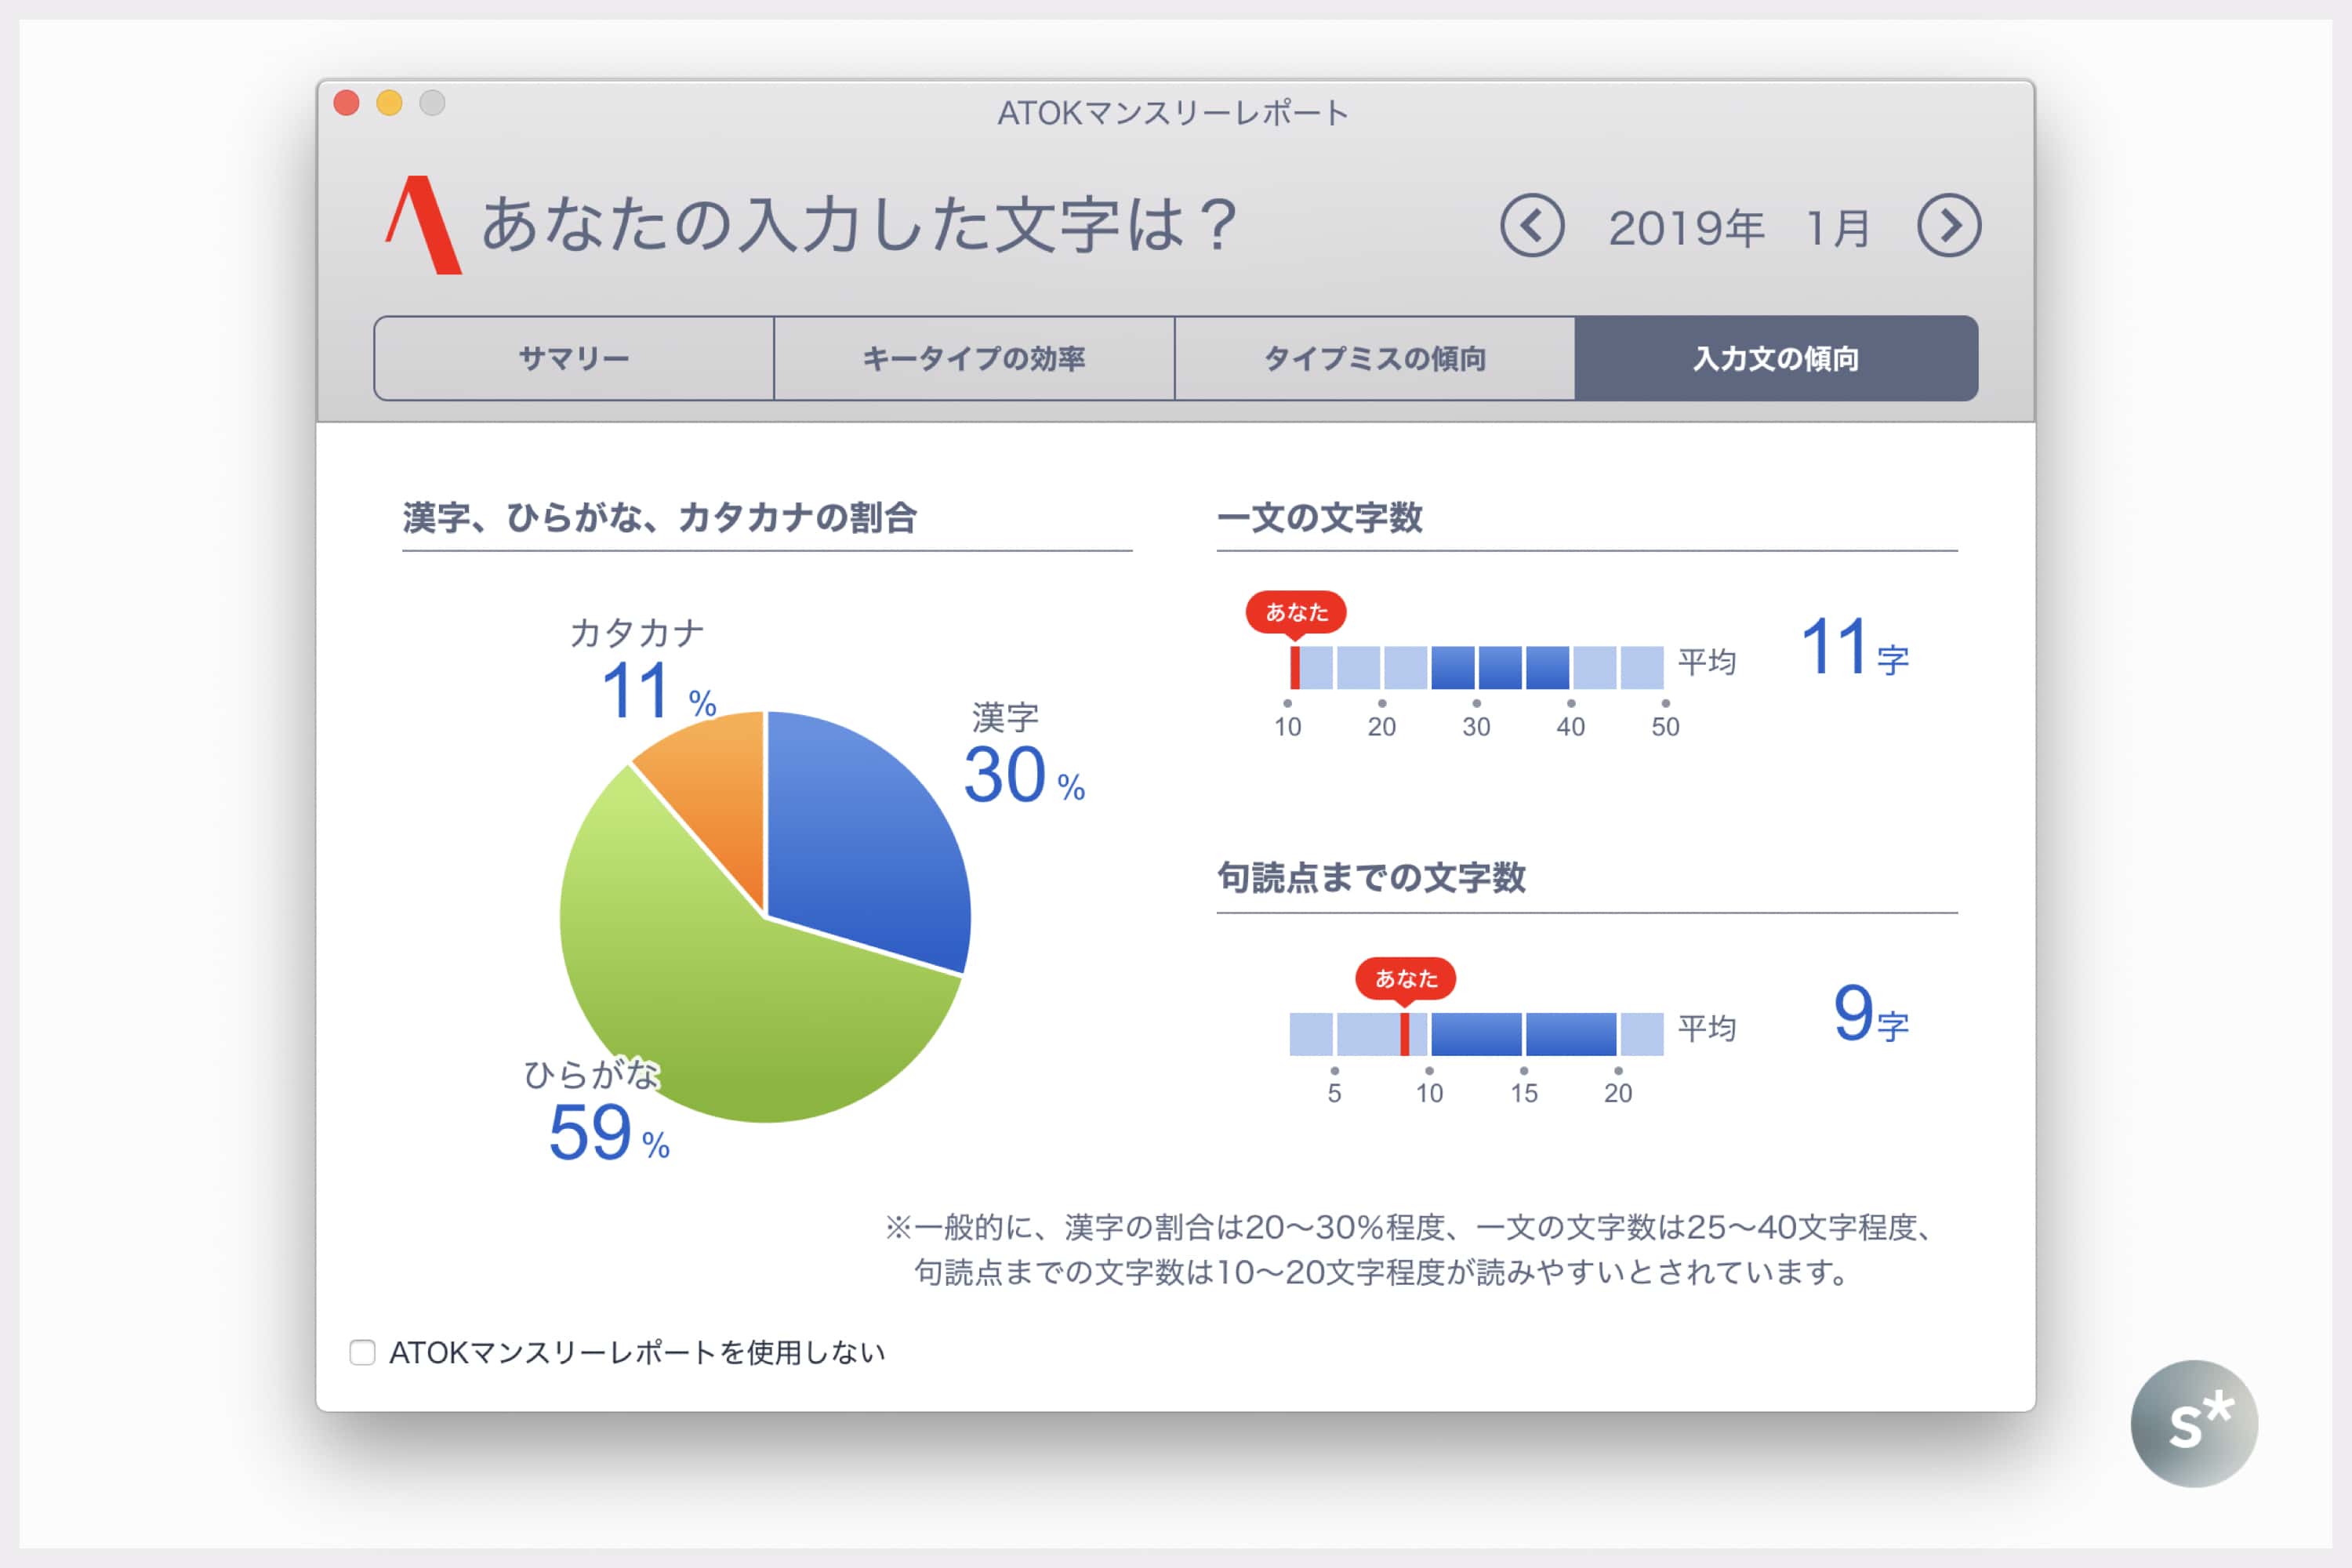This screenshot has width=2352, height=1568.
Task: Click the yellow minimize window button
Action: coord(389,103)
